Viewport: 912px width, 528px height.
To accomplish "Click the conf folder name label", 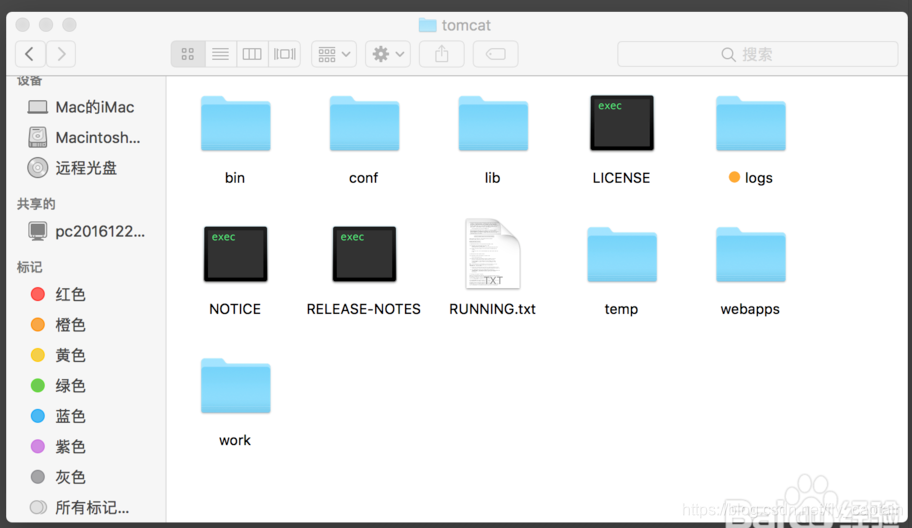I will [364, 178].
